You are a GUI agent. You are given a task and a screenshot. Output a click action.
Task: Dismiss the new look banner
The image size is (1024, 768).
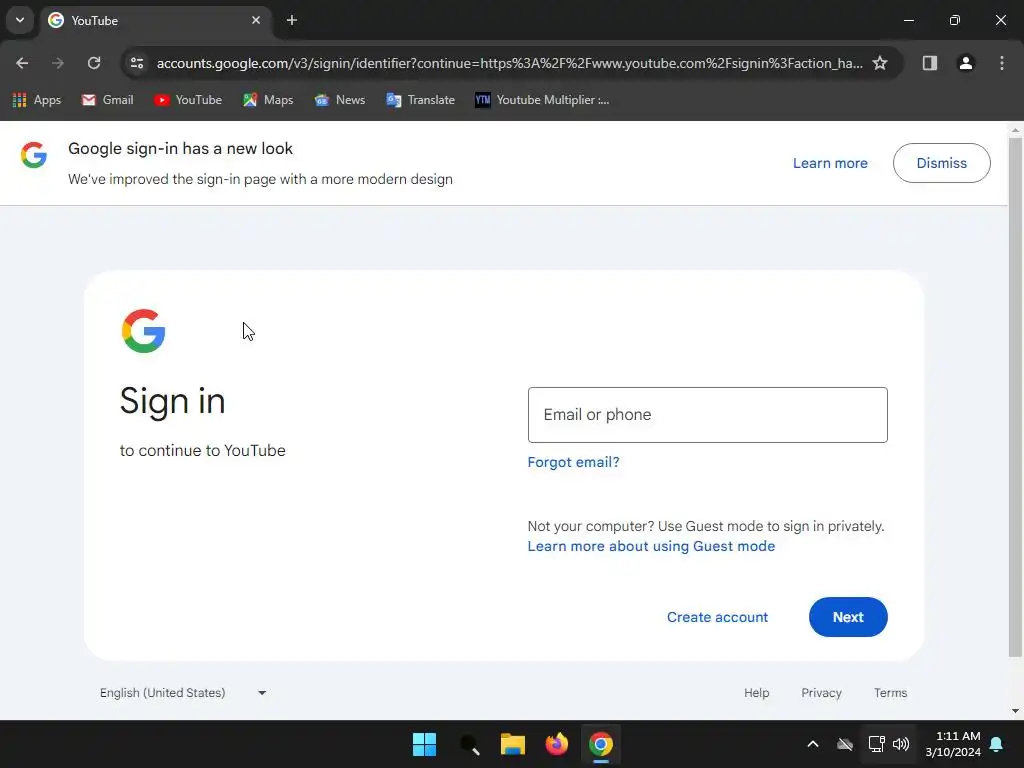coord(941,163)
